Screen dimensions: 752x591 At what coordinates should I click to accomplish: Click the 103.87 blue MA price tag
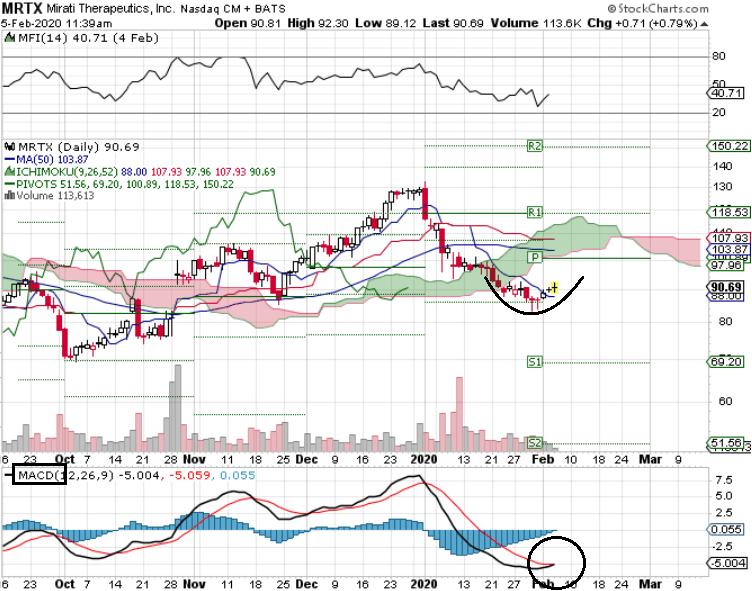click(728, 249)
